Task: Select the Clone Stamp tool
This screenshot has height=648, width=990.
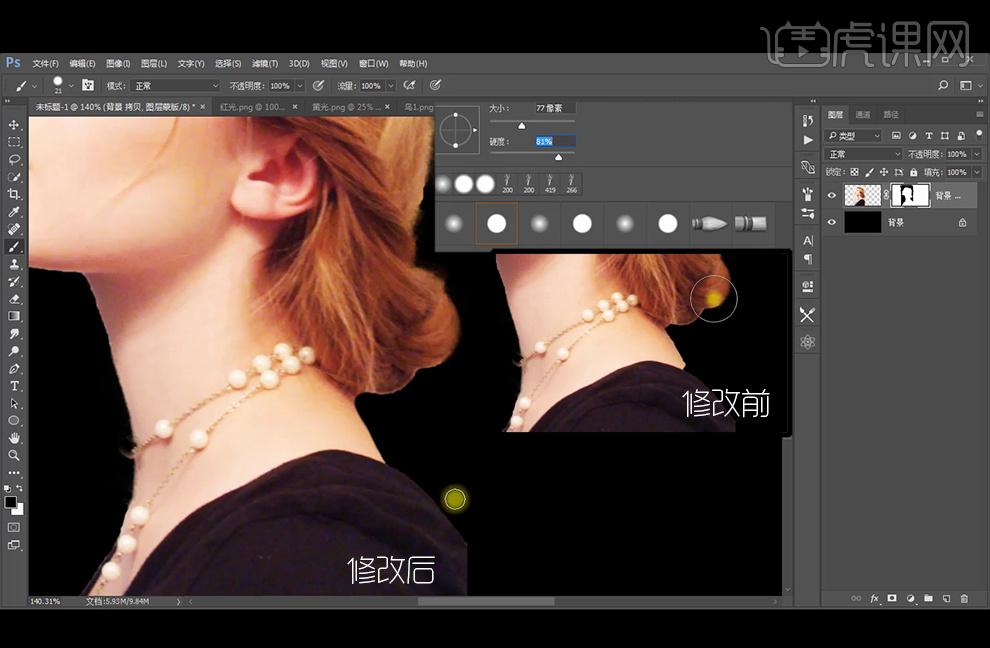Action: point(14,264)
